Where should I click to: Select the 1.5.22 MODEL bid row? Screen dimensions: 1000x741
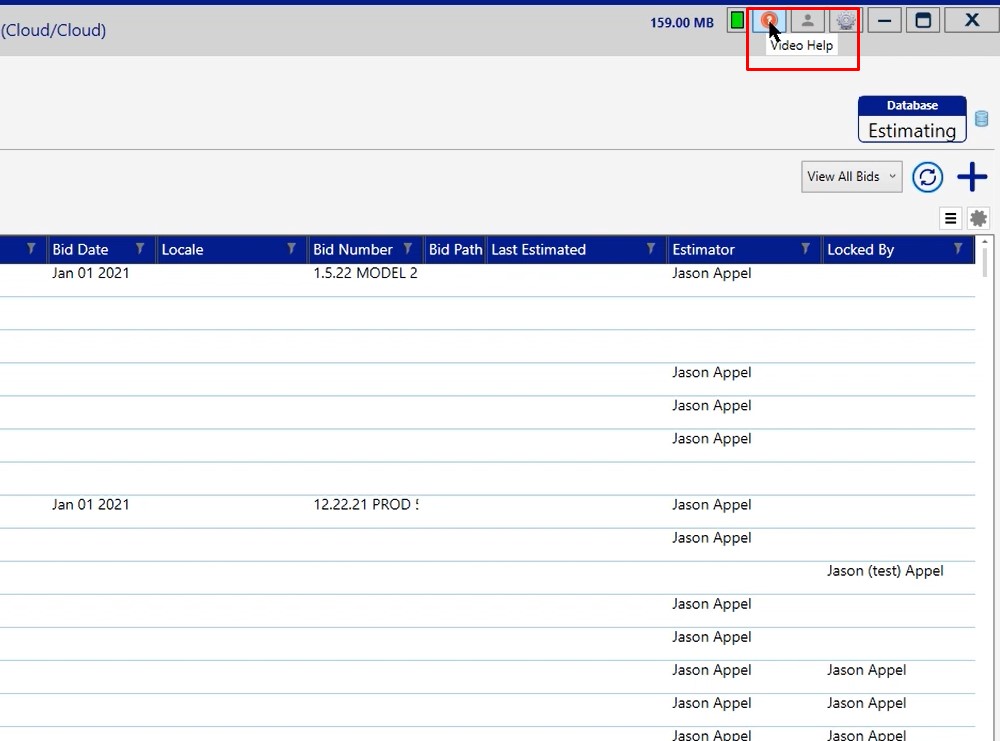tap(365, 274)
